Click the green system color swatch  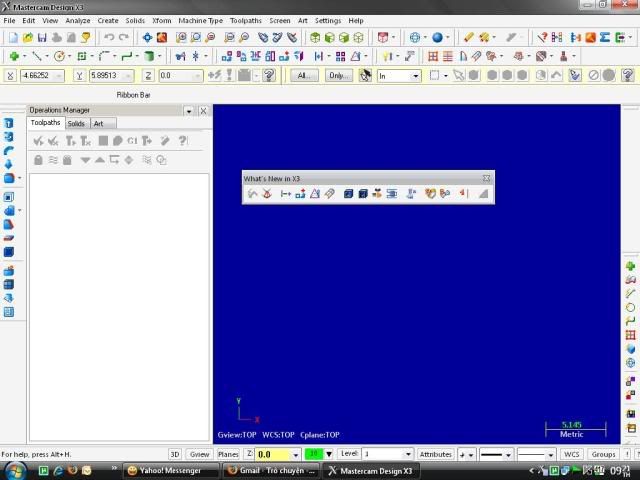click(x=314, y=454)
